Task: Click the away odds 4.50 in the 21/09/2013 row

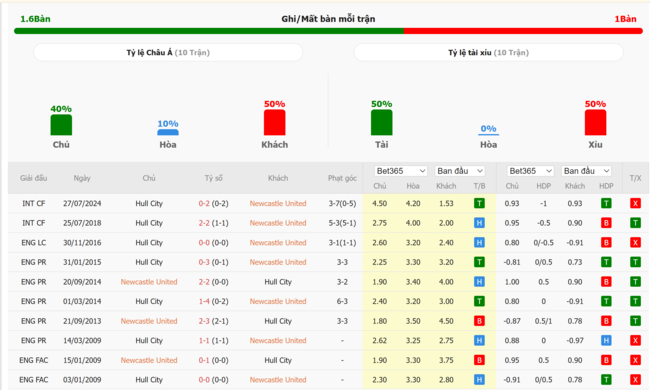Action: tap(446, 321)
